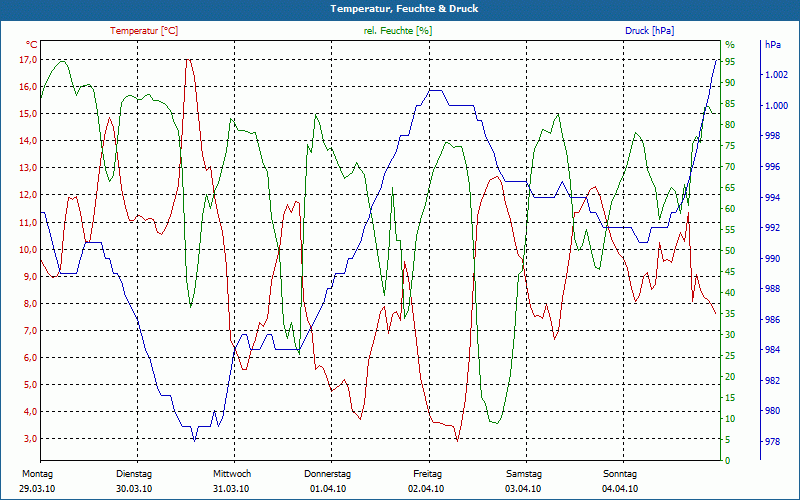Screen dimensions: 800x500
Task: Click the 'Montag' day label
Action: click(x=37, y=474)
